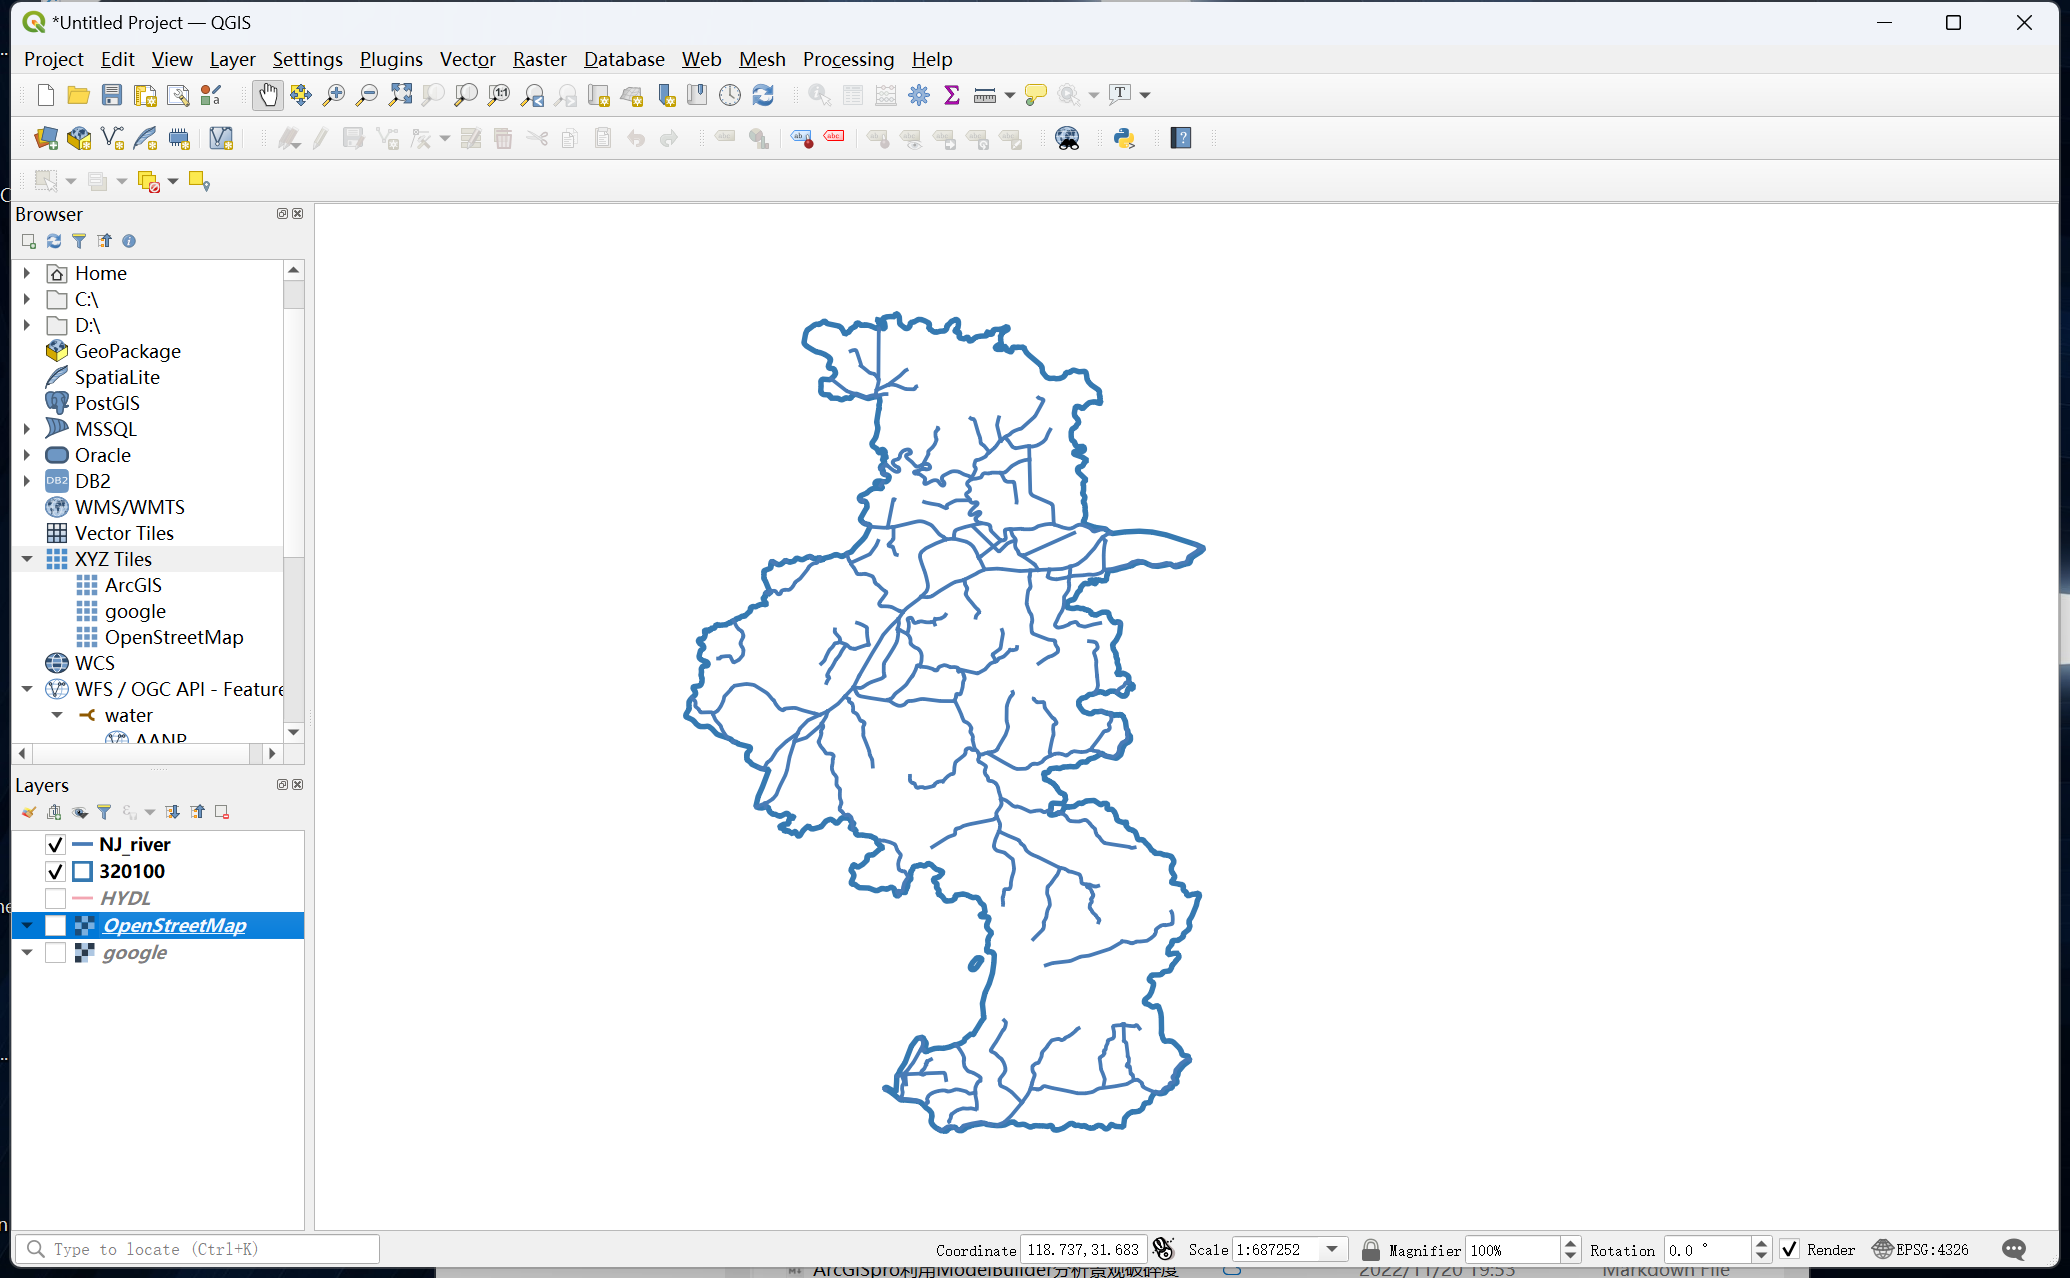Viewport: 2070px width, 1278px height.
Task: Click the EPSG:4326 CRS button
Action: pyautogui.click(x=1921, y=1249)
